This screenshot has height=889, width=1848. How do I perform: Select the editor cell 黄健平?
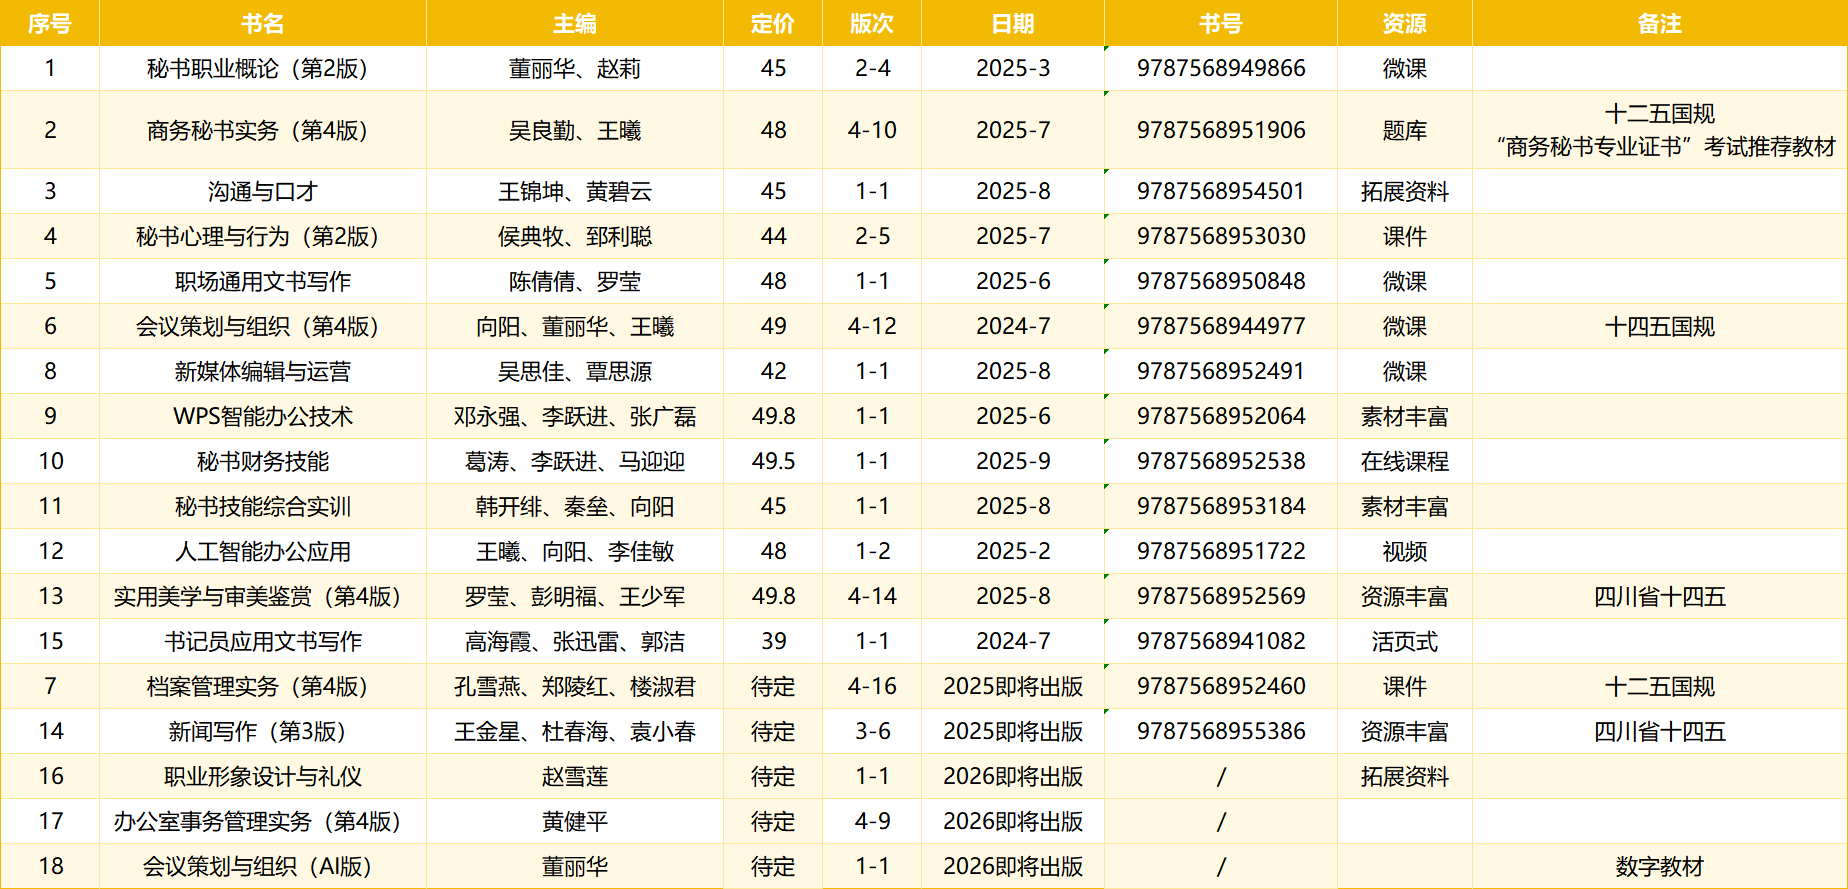pyautogui.click(x=574, y=822)
